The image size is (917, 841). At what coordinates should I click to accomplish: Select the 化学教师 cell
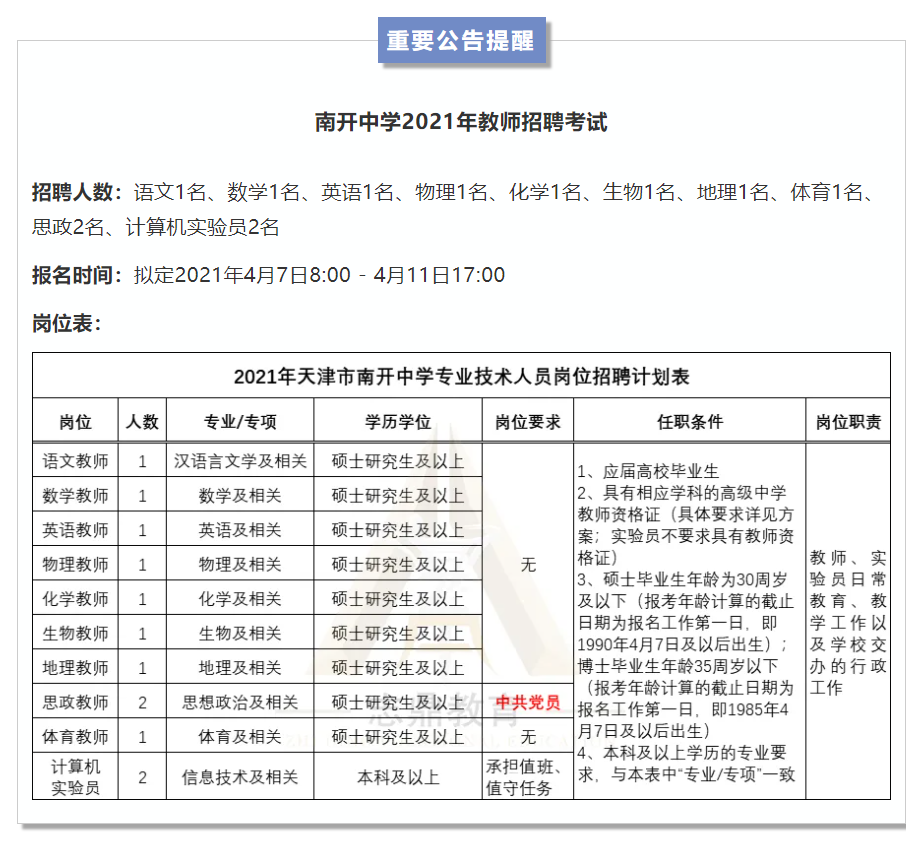(75, 598)
